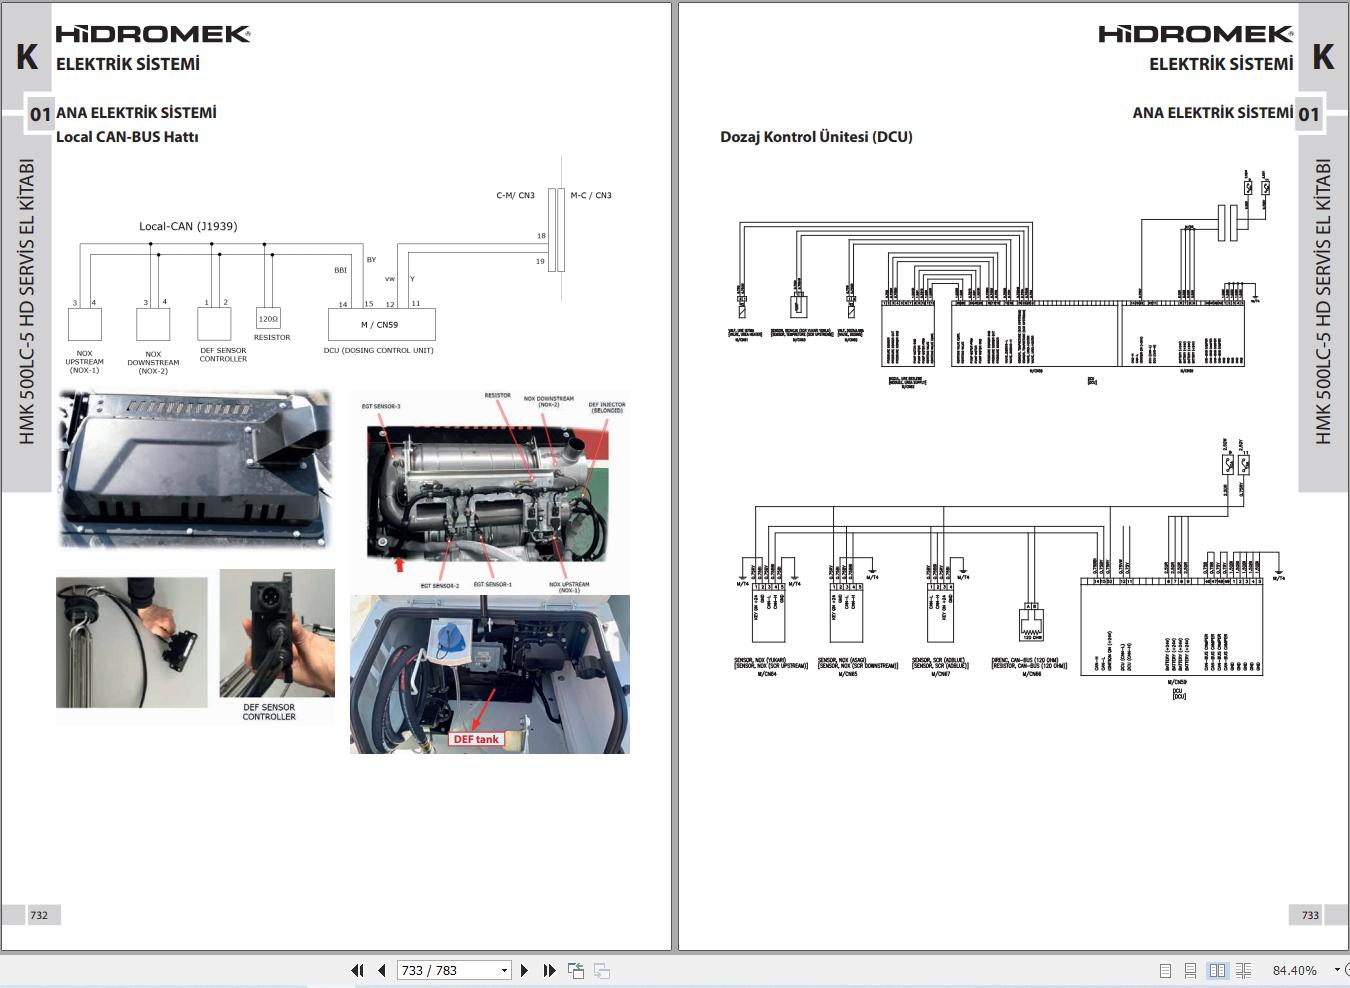Go to the next page
The height and width of the screenshot is (988, 1350).
pyautogui.click(x=524, y=970)
